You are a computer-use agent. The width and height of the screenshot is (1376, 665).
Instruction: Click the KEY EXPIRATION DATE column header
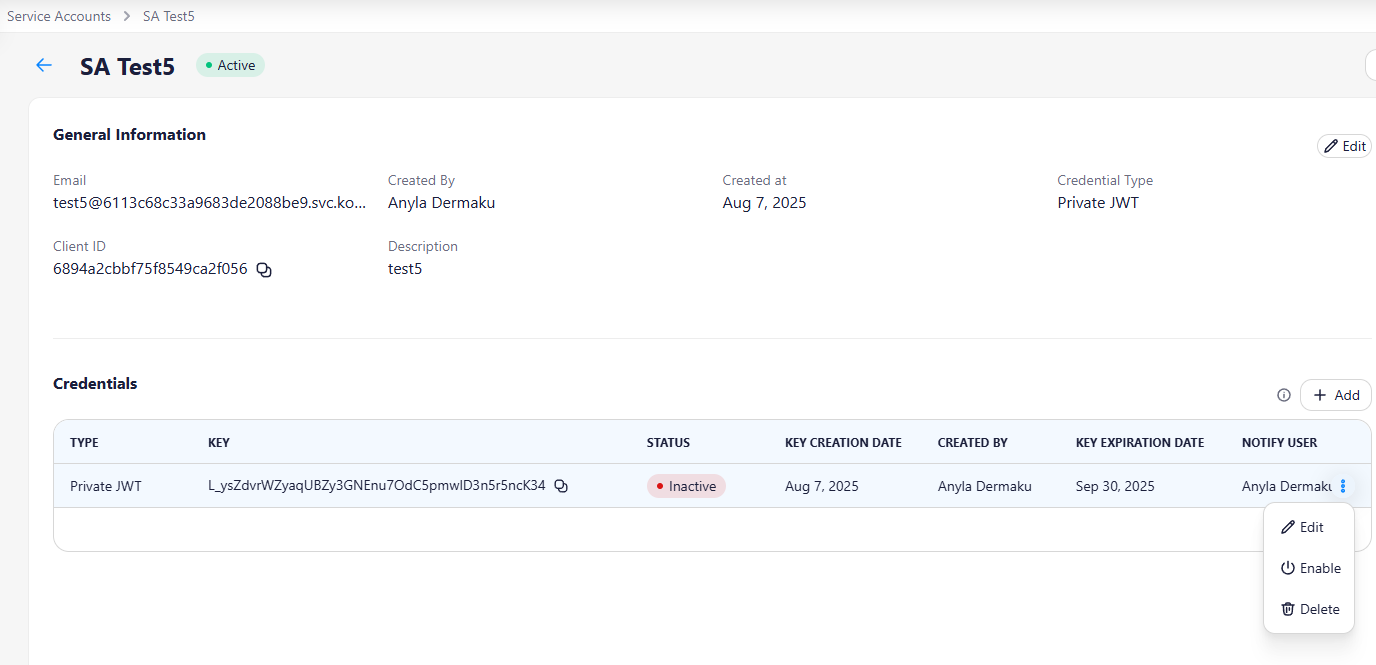1139,442
